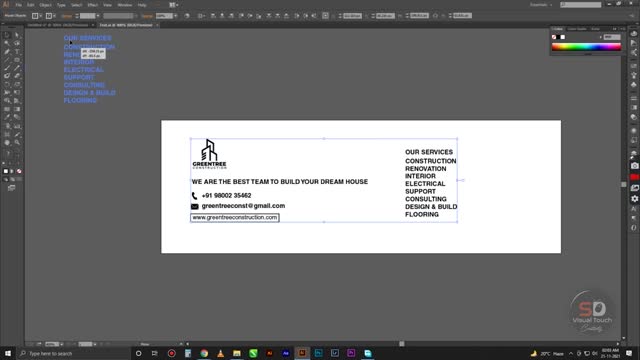Pick a color from the spectrum bar
This screenshot has width=640, height=360.
click(587, 47)
